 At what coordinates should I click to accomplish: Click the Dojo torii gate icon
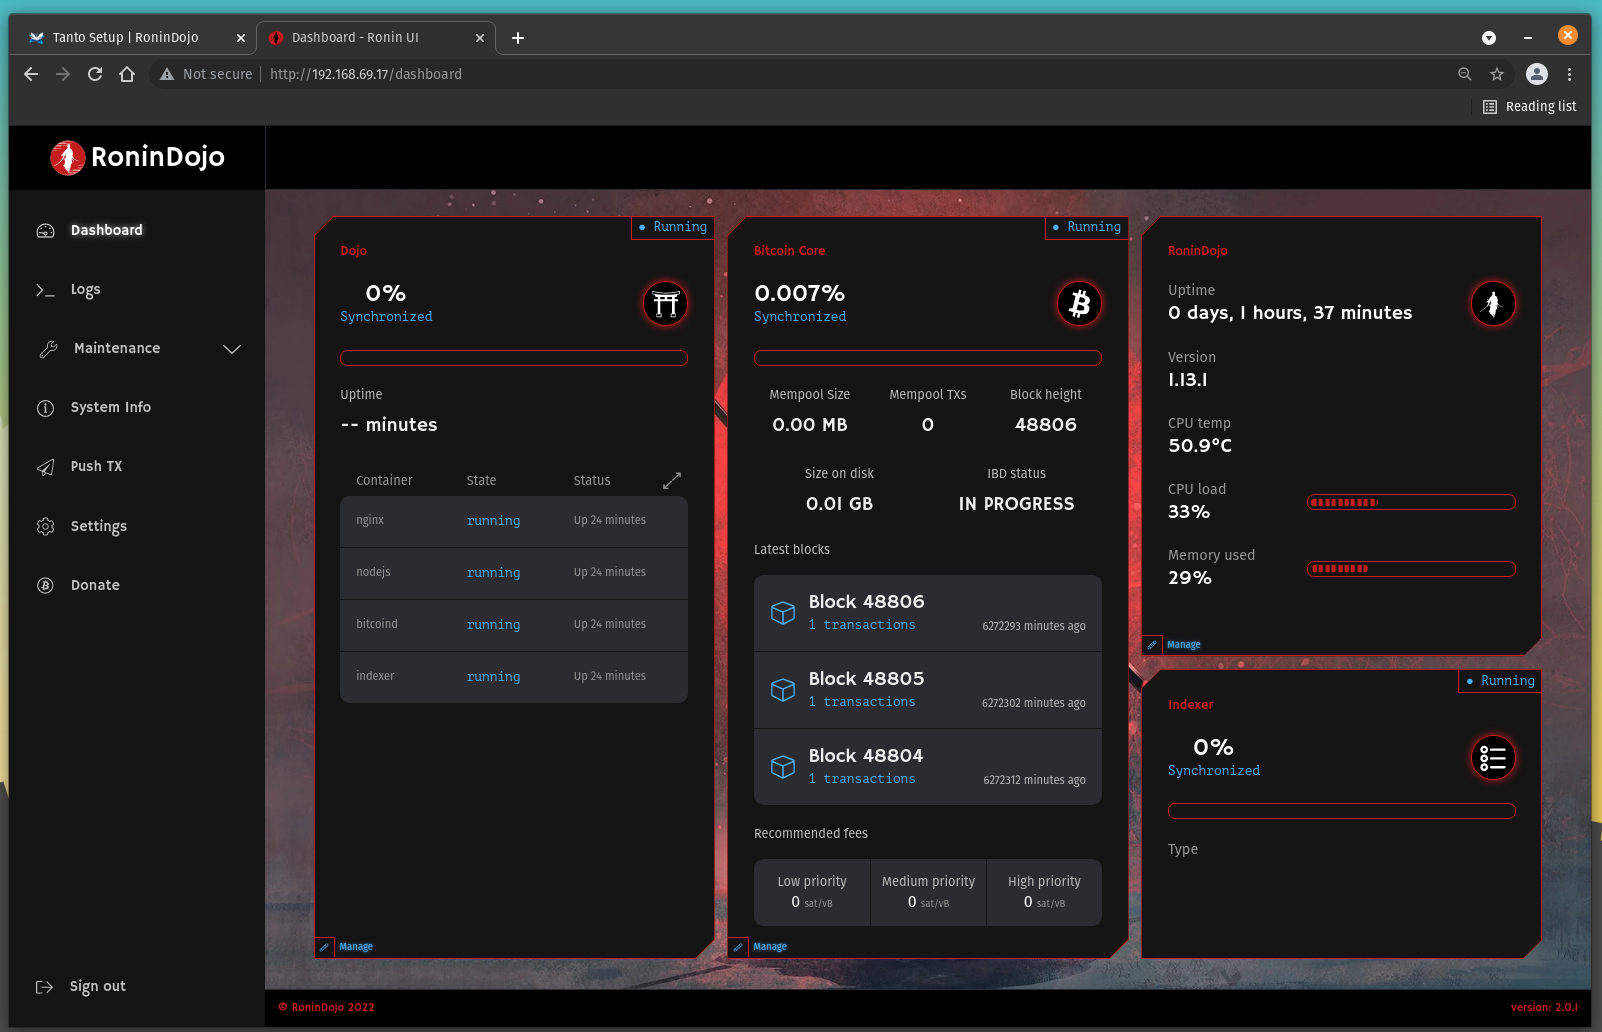click(665, 303)
